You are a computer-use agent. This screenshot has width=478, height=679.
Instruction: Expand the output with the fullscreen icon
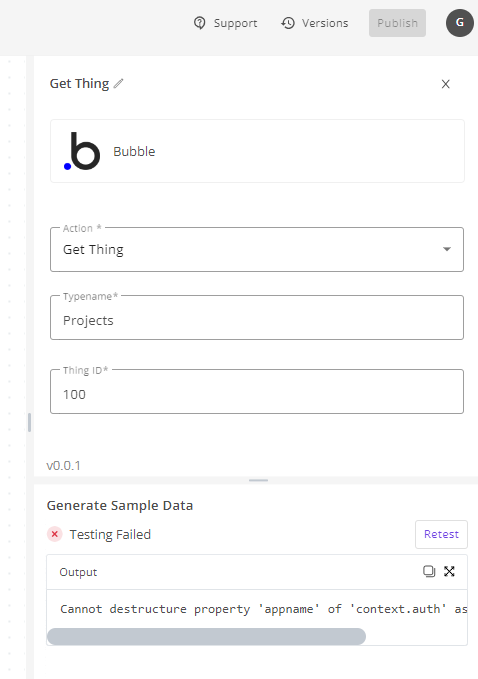(x=449, y=572)
